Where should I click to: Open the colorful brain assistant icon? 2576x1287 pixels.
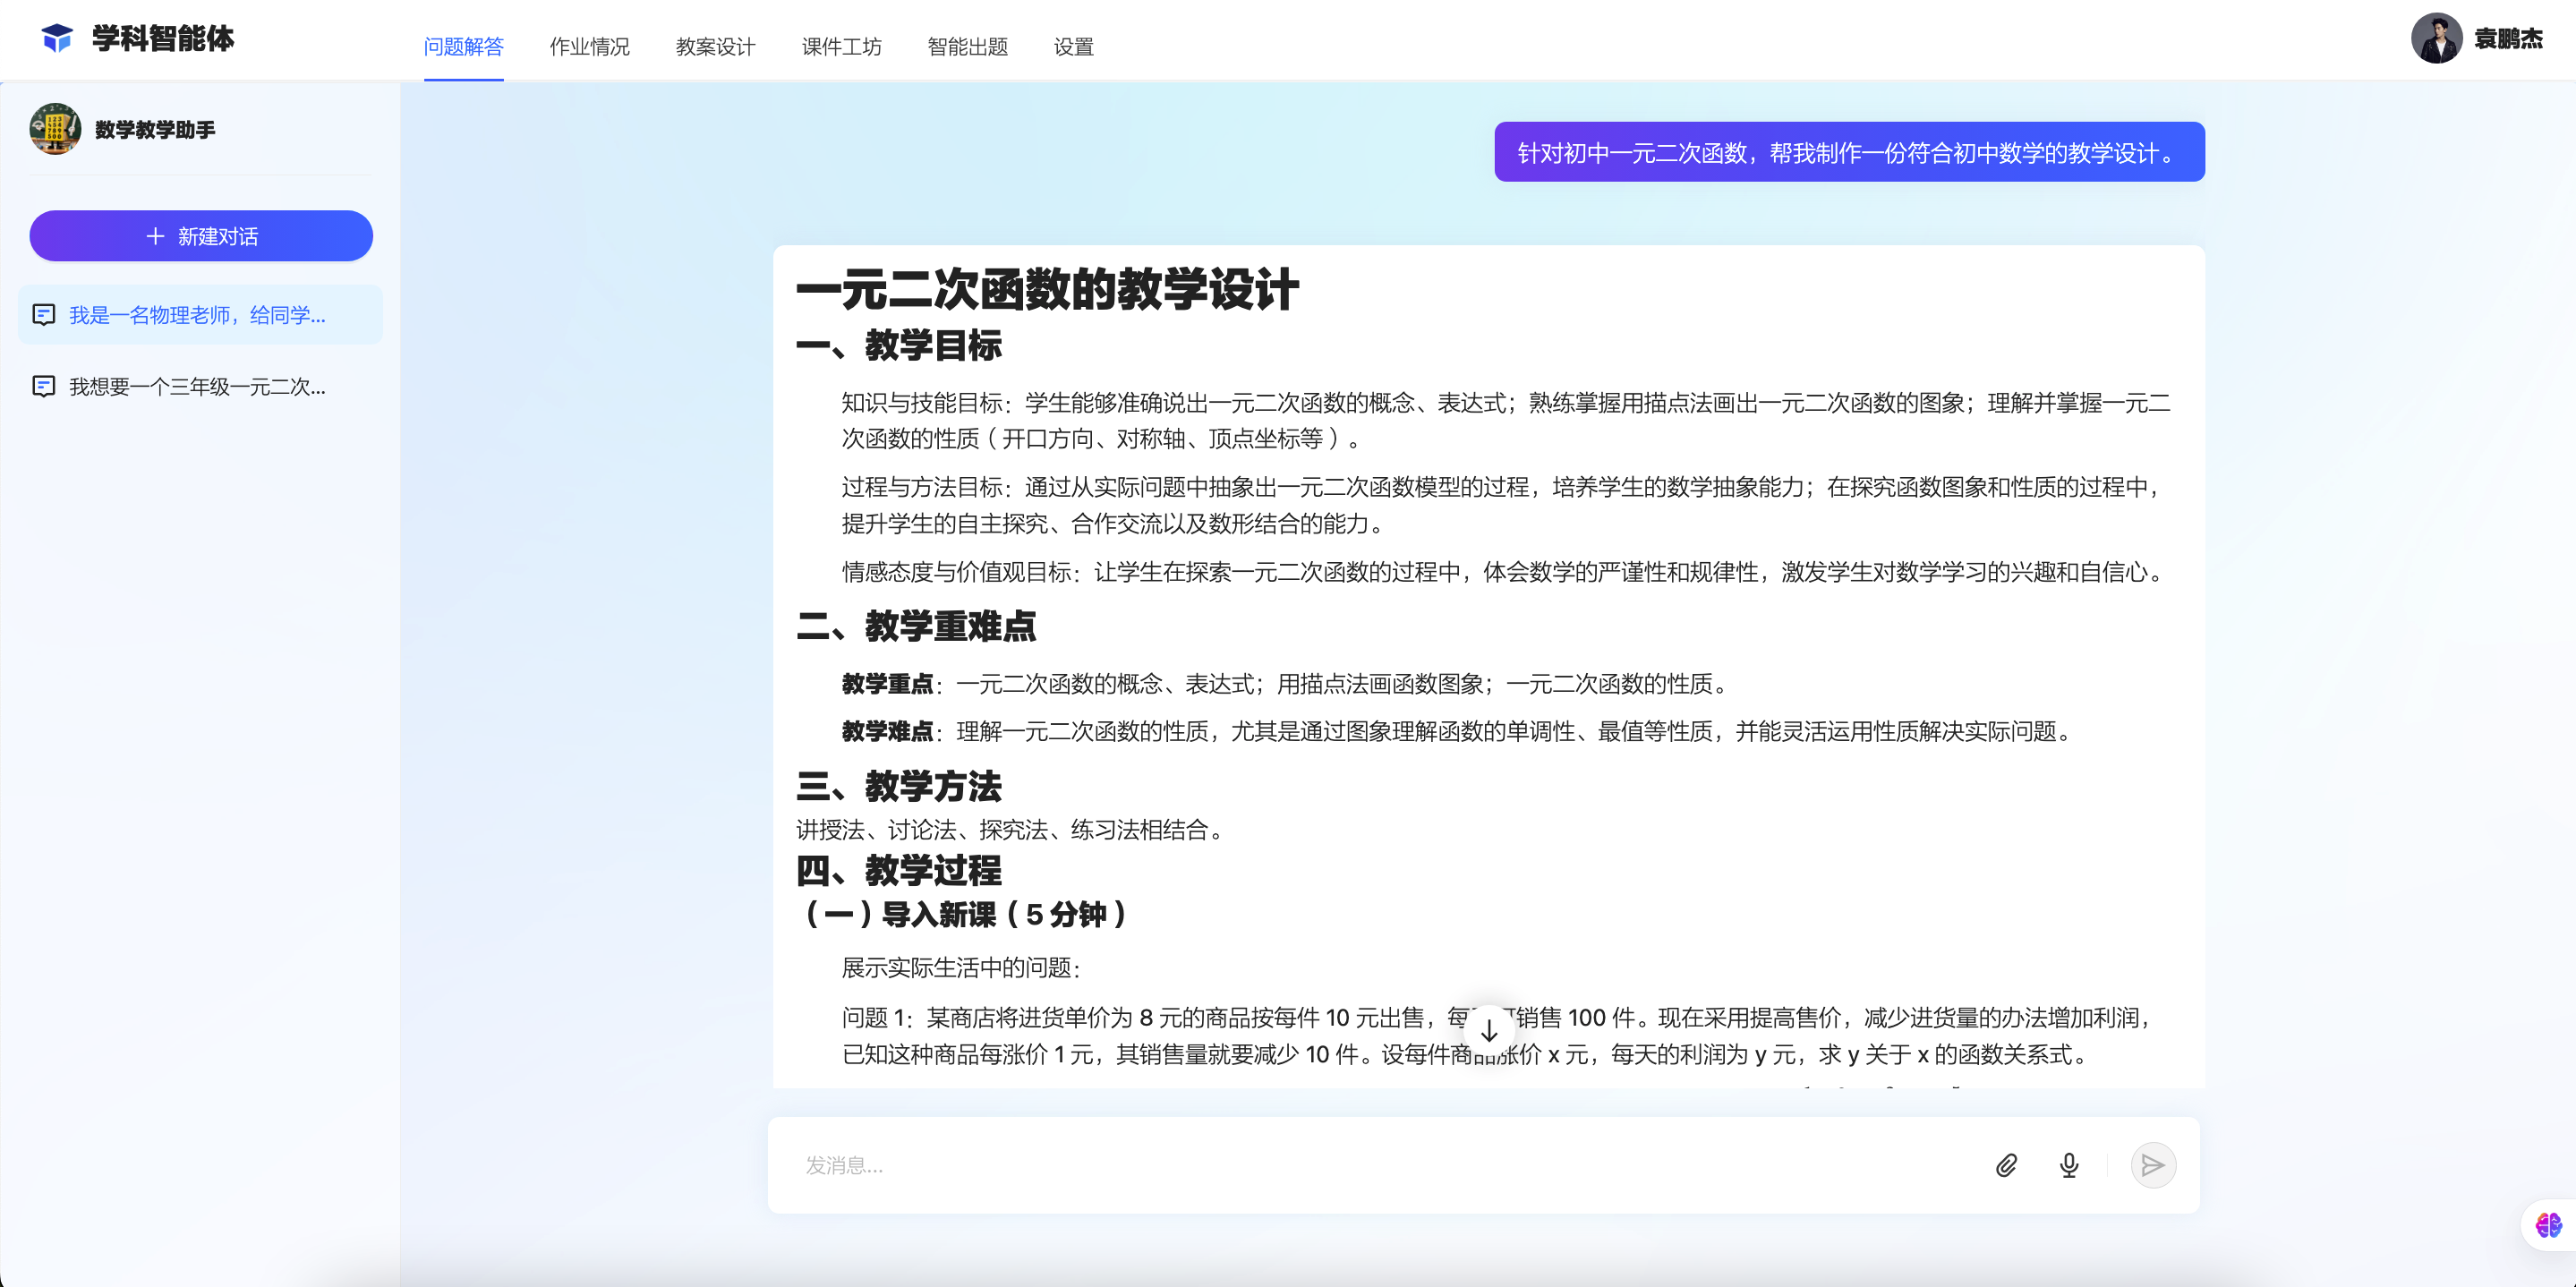pyautogui.click(x=2548, y=1225)
